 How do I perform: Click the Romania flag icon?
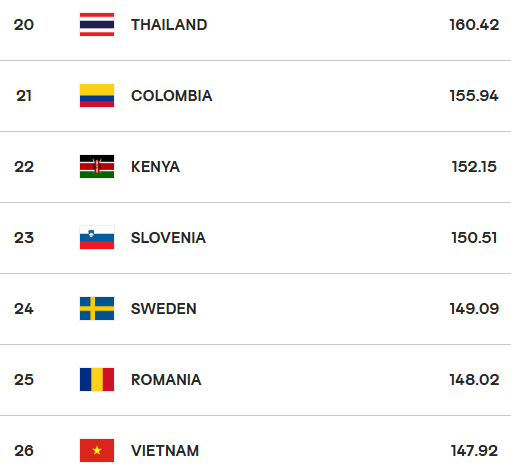(97, 380)
